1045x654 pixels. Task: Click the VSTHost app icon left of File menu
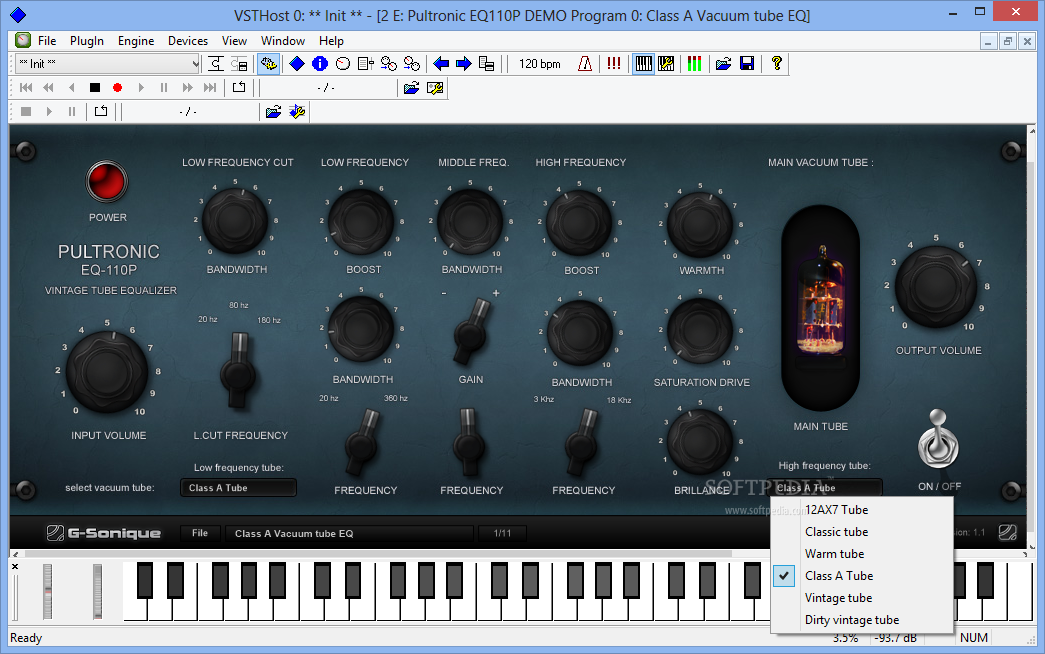[x=23, y=41]
